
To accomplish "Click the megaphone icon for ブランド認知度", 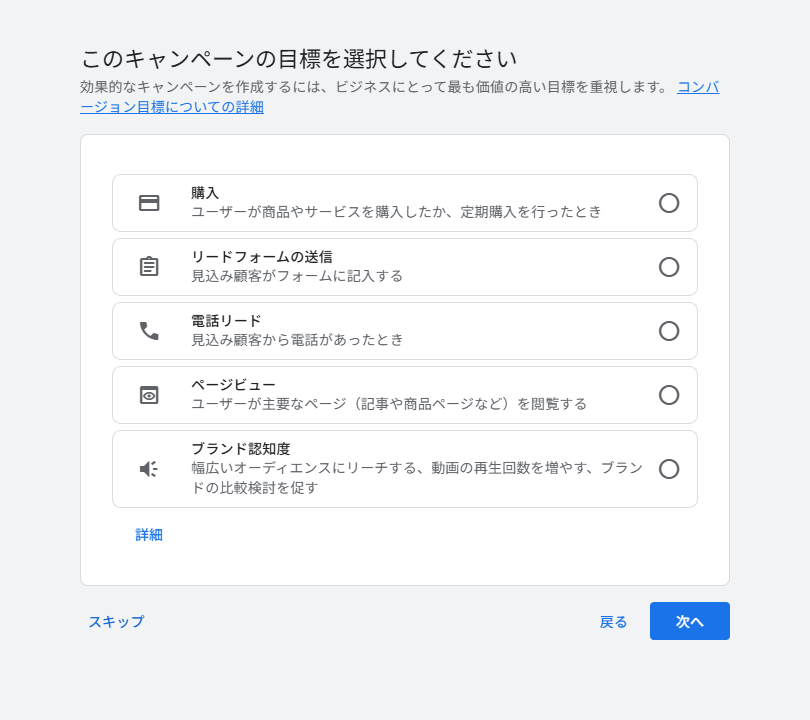I will [149, 469].
